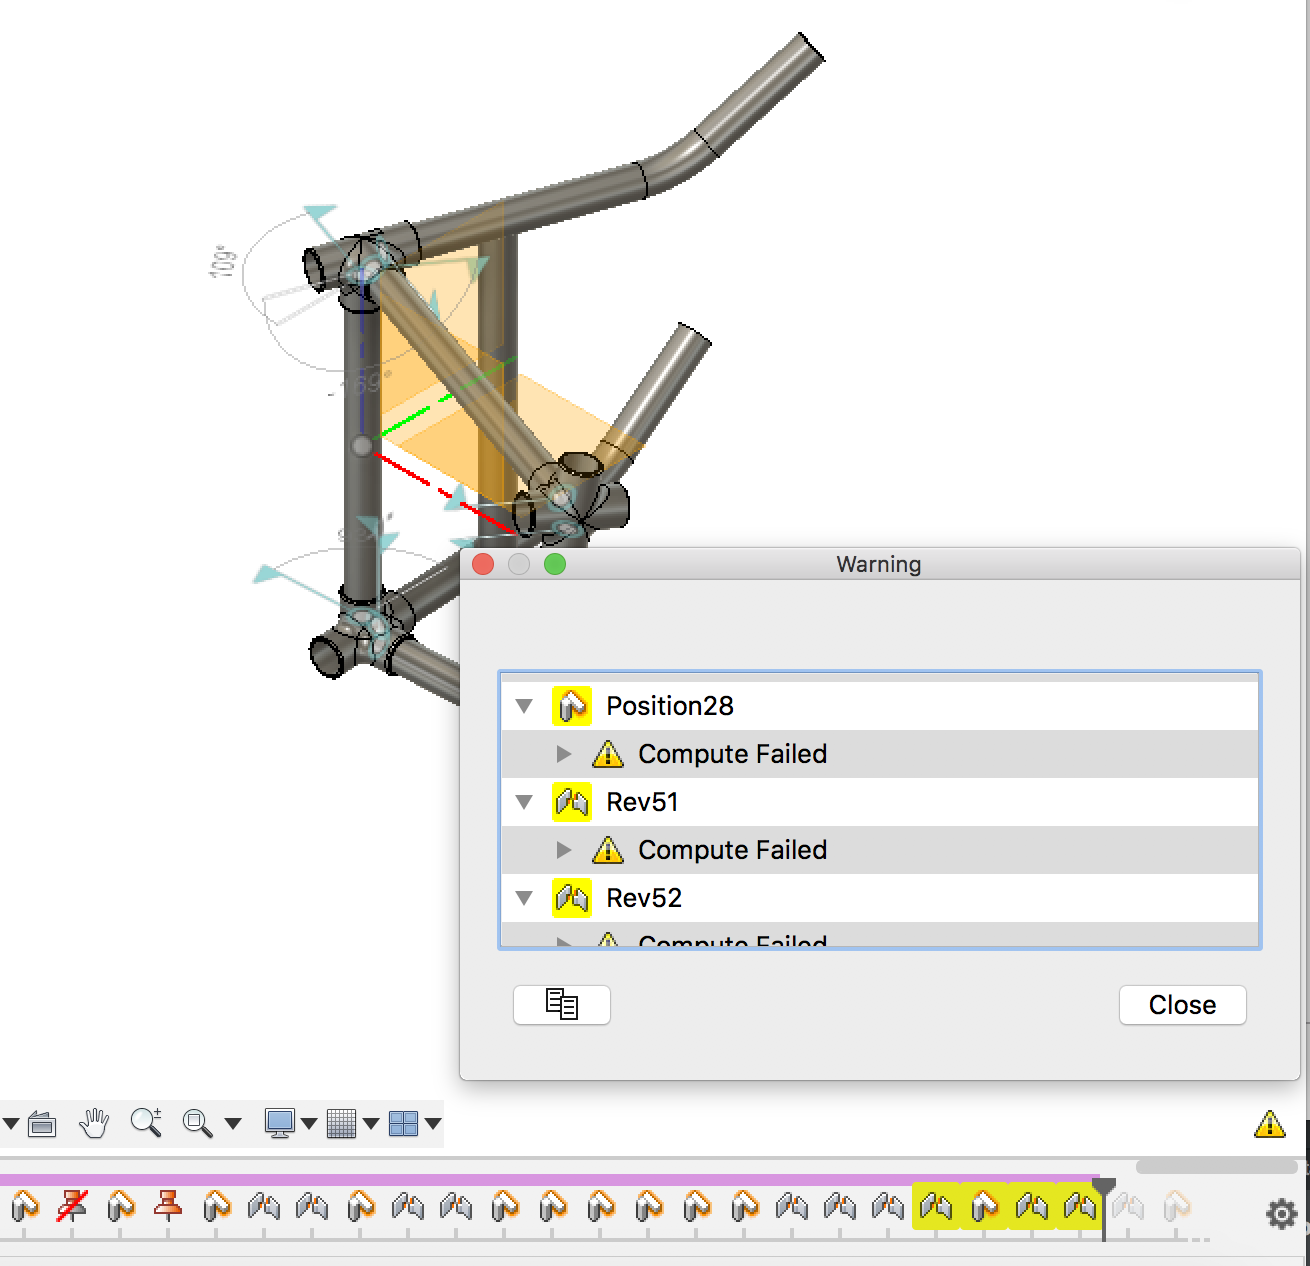Click the suppressed feature with red slash in timeline

click(x=70, y=1207)
